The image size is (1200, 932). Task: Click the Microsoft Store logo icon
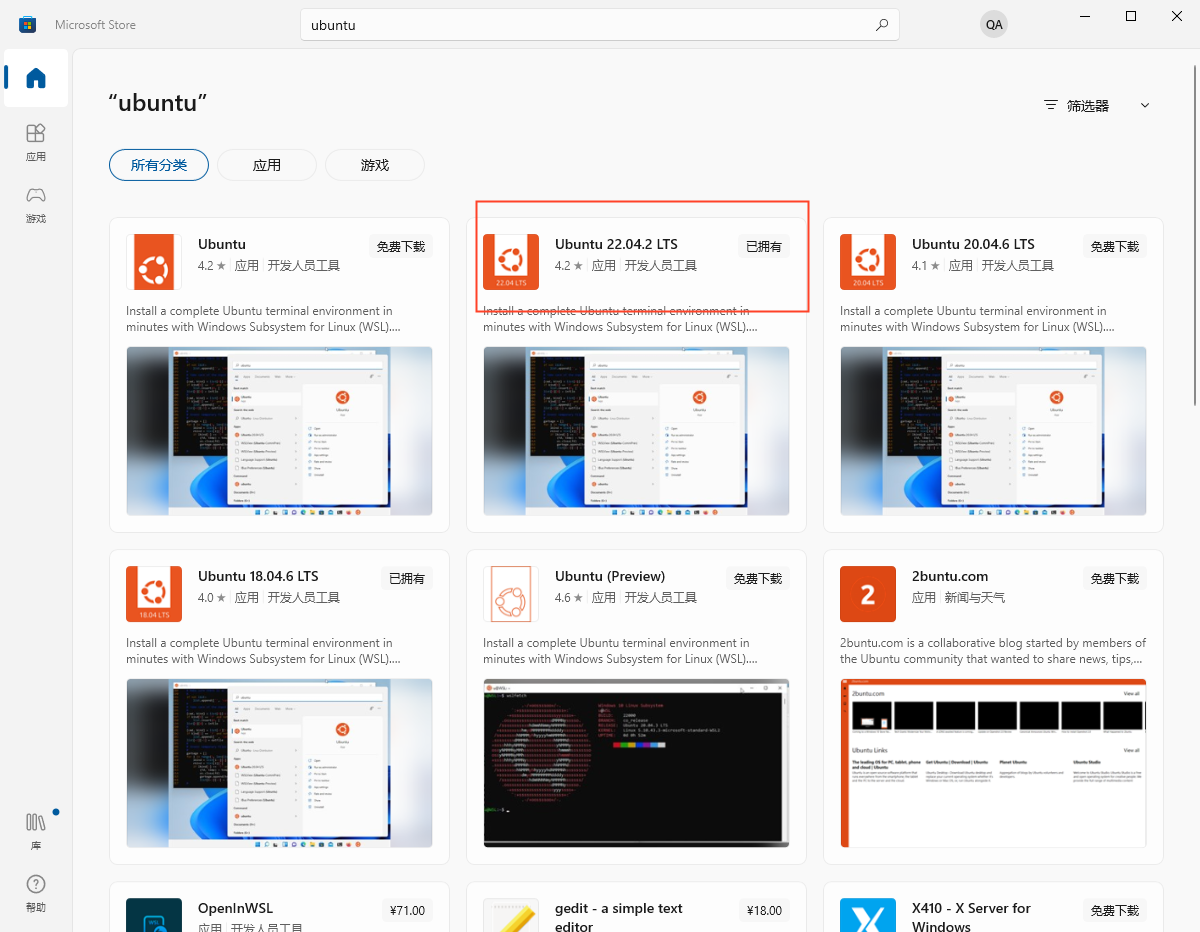(x=27, y=24)
